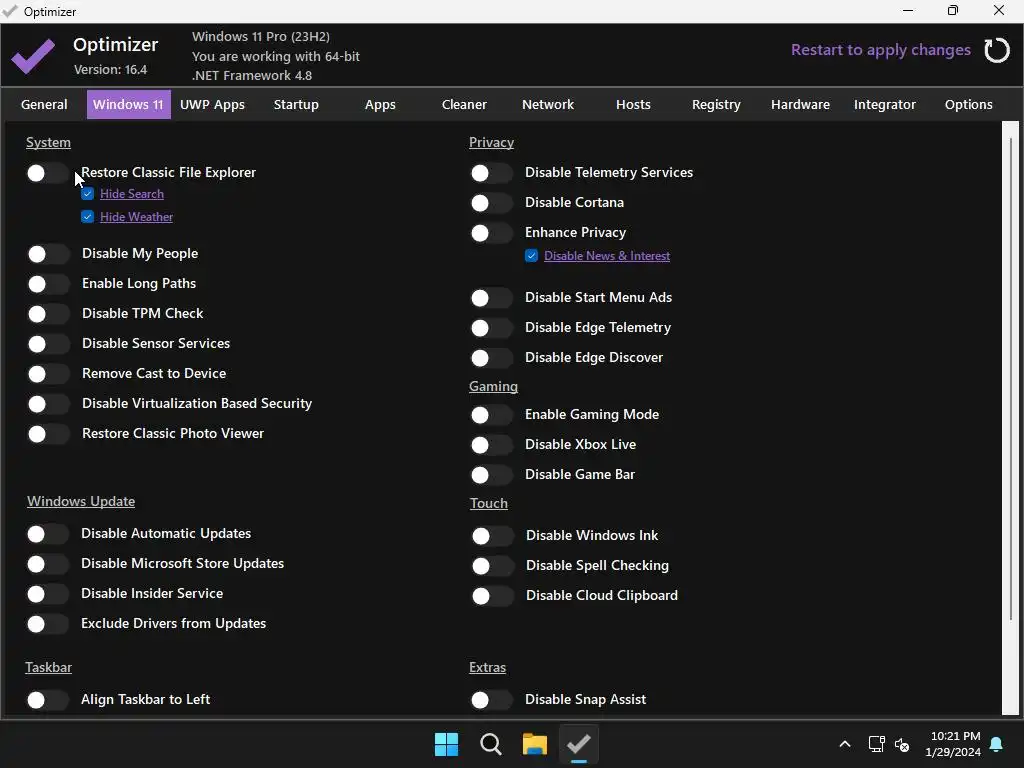Toggle Enable Gaming Mode
Viewport: 1024px width, 768px height.
pos(491,415)
